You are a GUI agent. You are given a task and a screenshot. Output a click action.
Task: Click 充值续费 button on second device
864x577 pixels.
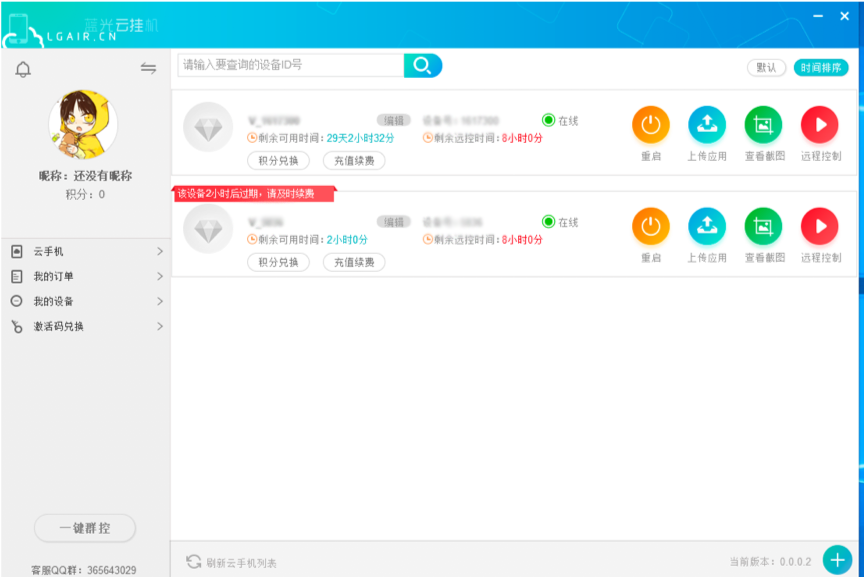point(354,262)
